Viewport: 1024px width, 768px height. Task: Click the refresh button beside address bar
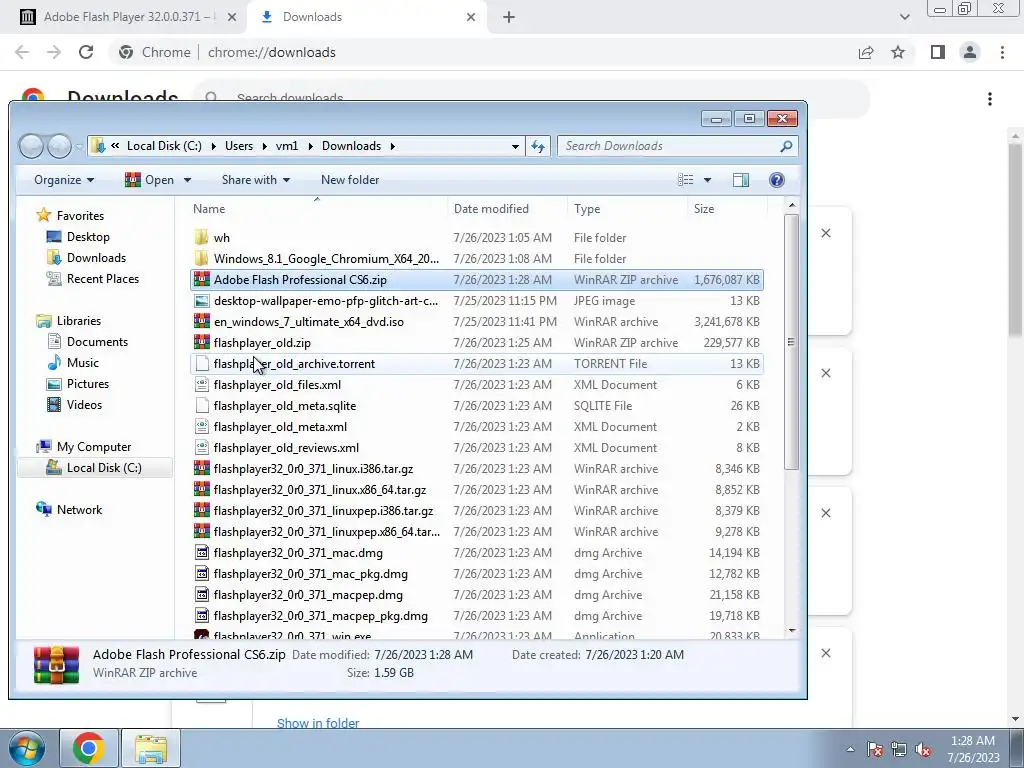point(538,146)
